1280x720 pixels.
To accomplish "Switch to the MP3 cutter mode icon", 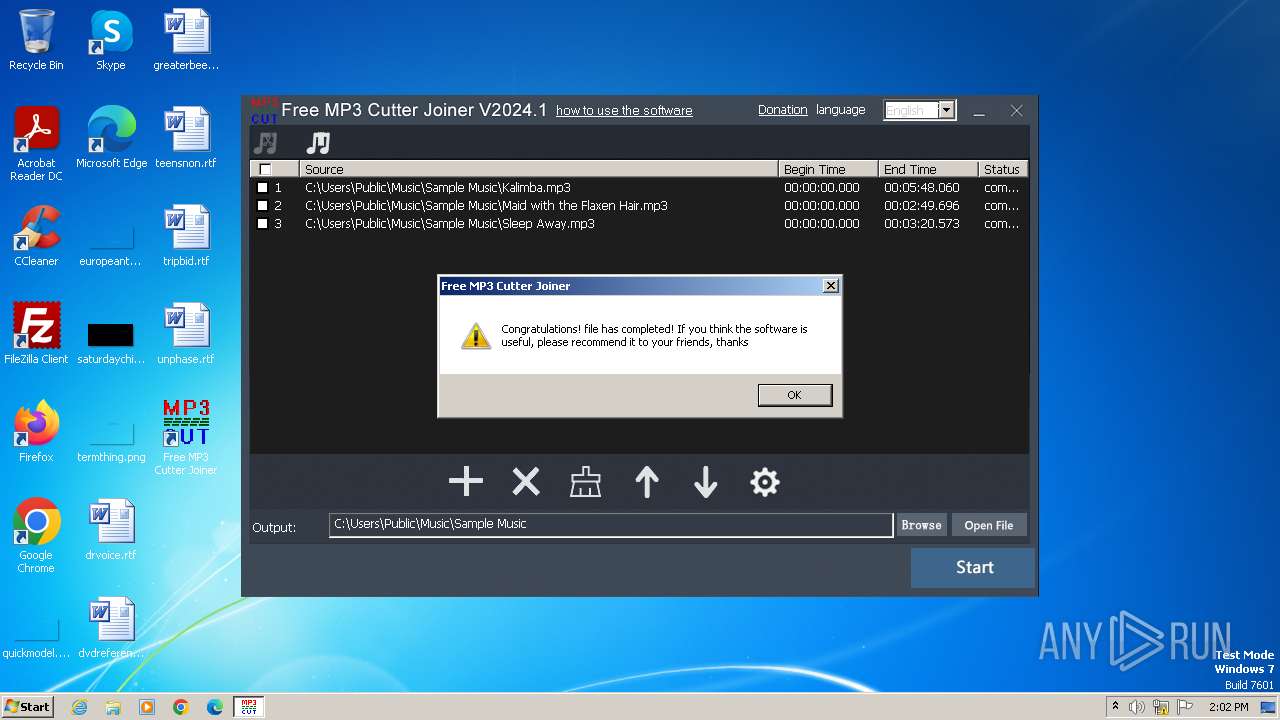I will pos(266,143).
